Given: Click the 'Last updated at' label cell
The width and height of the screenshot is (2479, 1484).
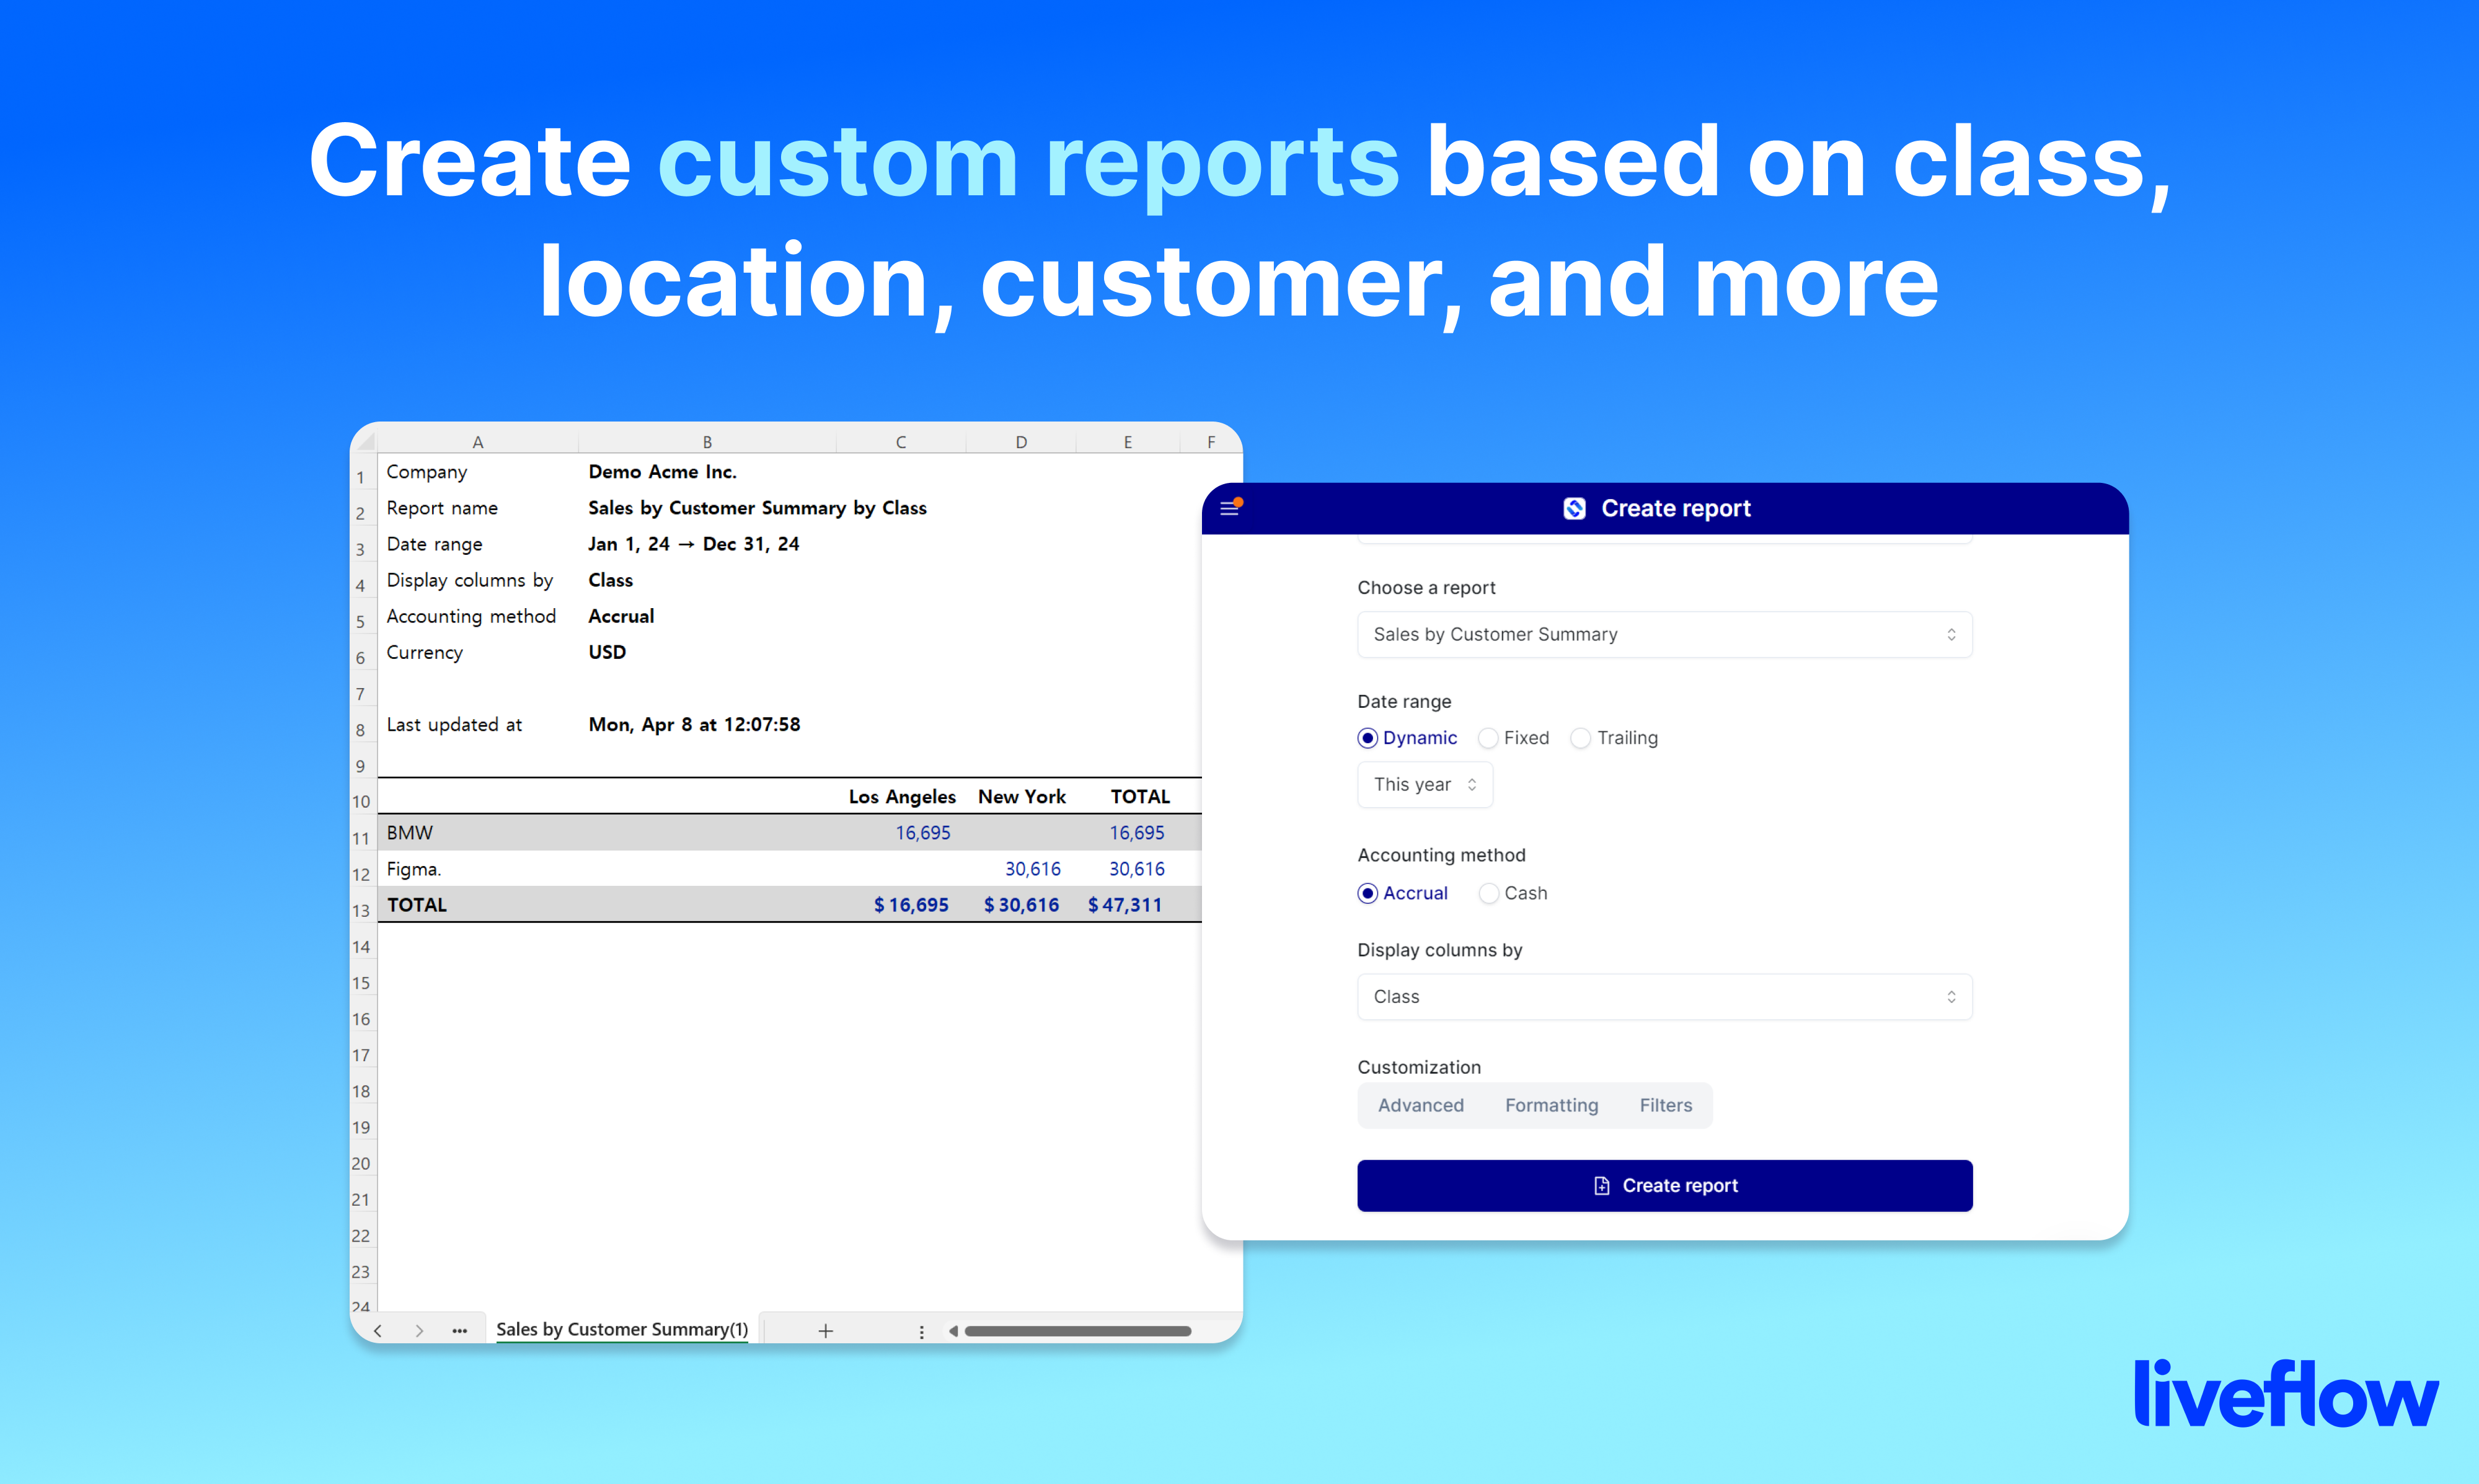Looking at the screenshot, I should [x=454, y=724].
